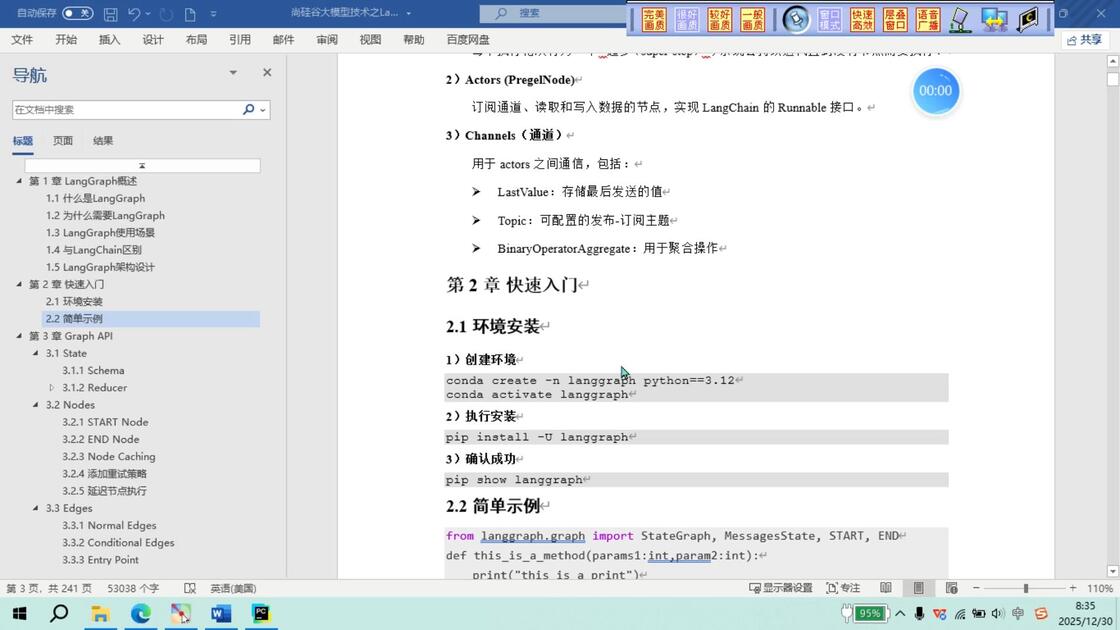Select the 一般画质 quality button
Image resolution: width=1120 pixels, height=630 pixels.
(x=752, y=20)
